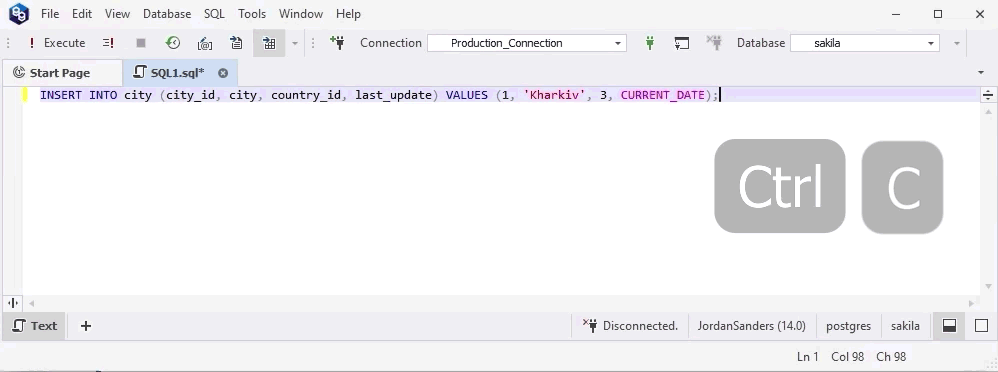The image size is (998, 372).
Task: Click the Ch 98 status indicator
Action: (x=891, y=357)
